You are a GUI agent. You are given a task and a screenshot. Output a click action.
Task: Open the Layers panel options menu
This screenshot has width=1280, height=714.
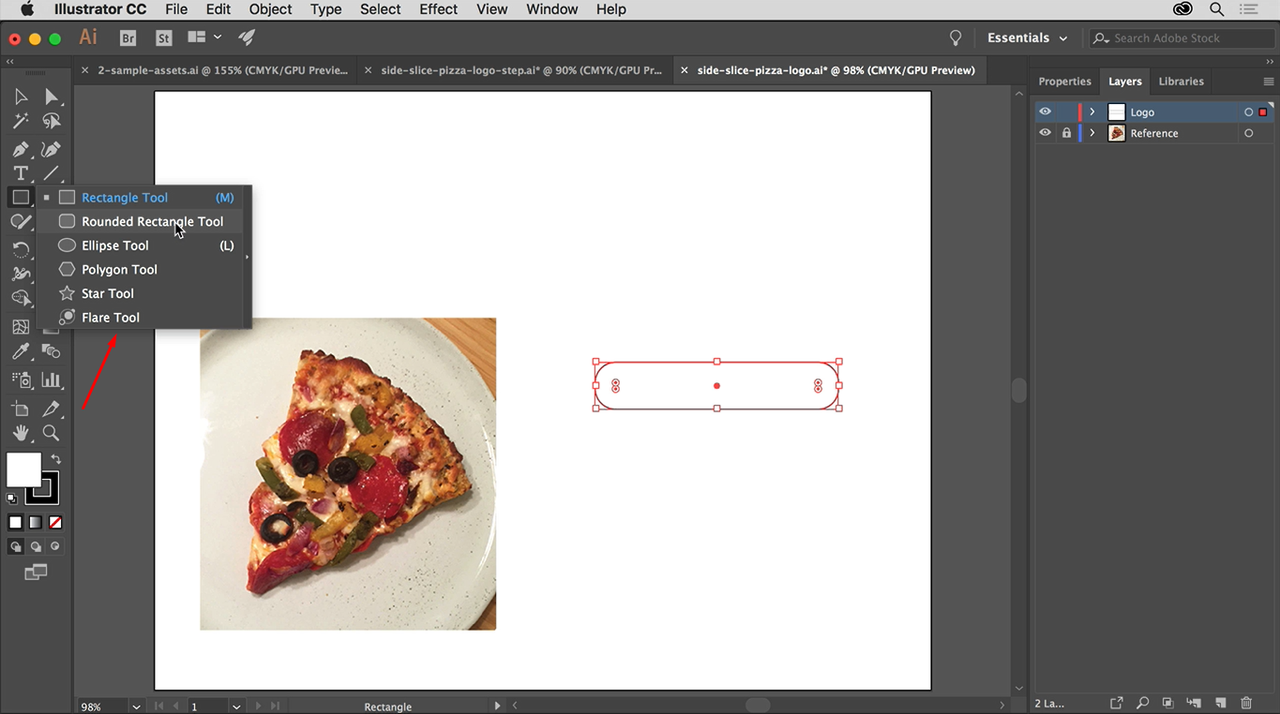(1269, 81)
